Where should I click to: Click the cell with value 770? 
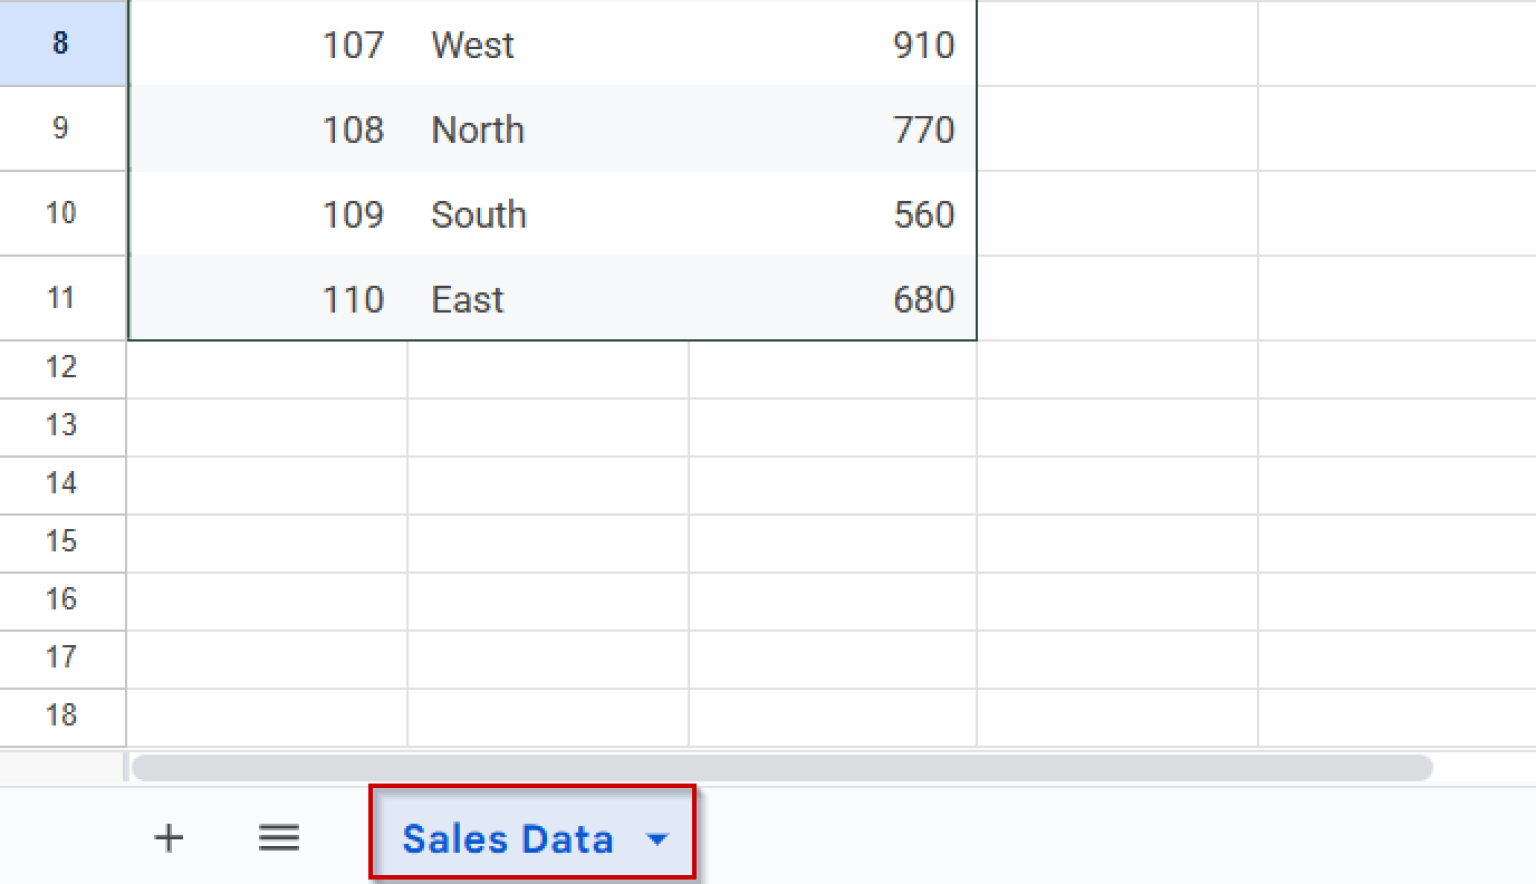[x=830, y=129]
